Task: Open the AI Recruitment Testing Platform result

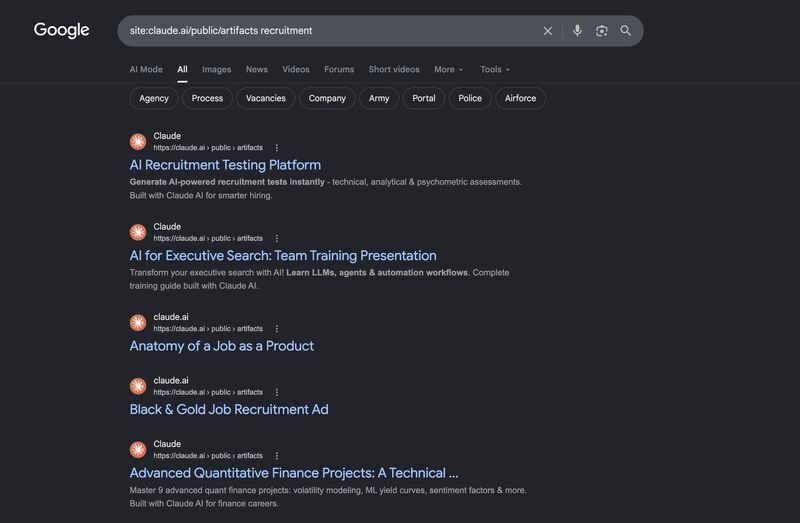Action: 225,165
